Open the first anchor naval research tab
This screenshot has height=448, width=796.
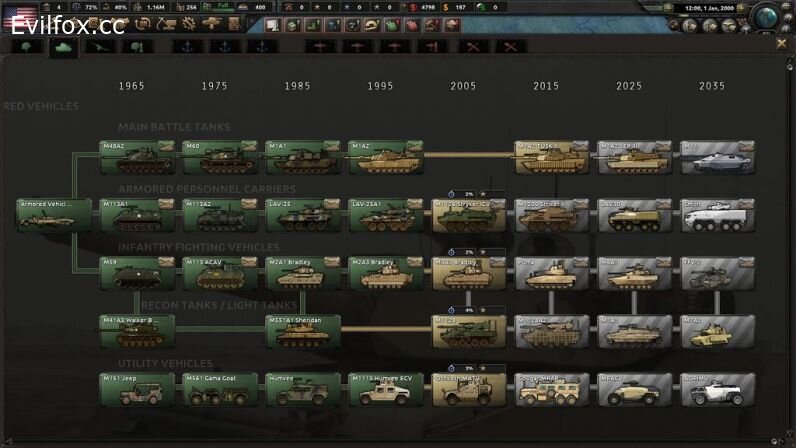click(x=187, y=46)
